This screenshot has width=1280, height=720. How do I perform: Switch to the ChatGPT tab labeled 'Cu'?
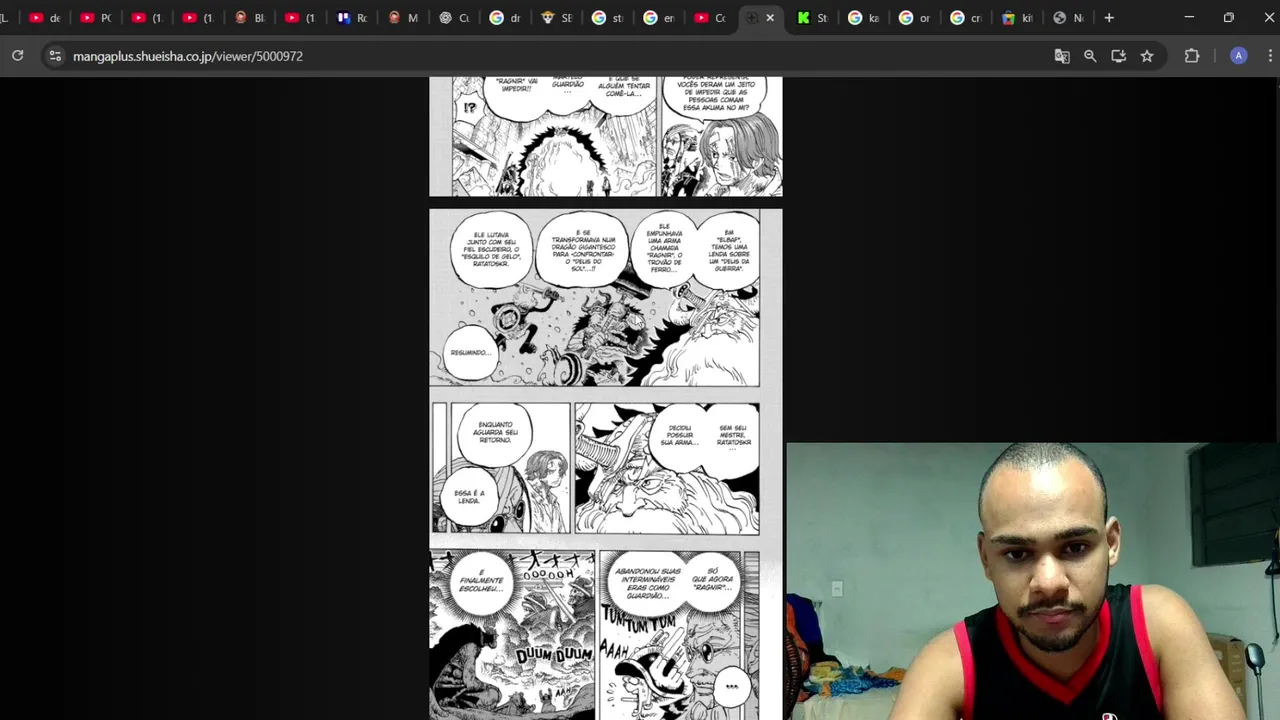pos(455,18)
